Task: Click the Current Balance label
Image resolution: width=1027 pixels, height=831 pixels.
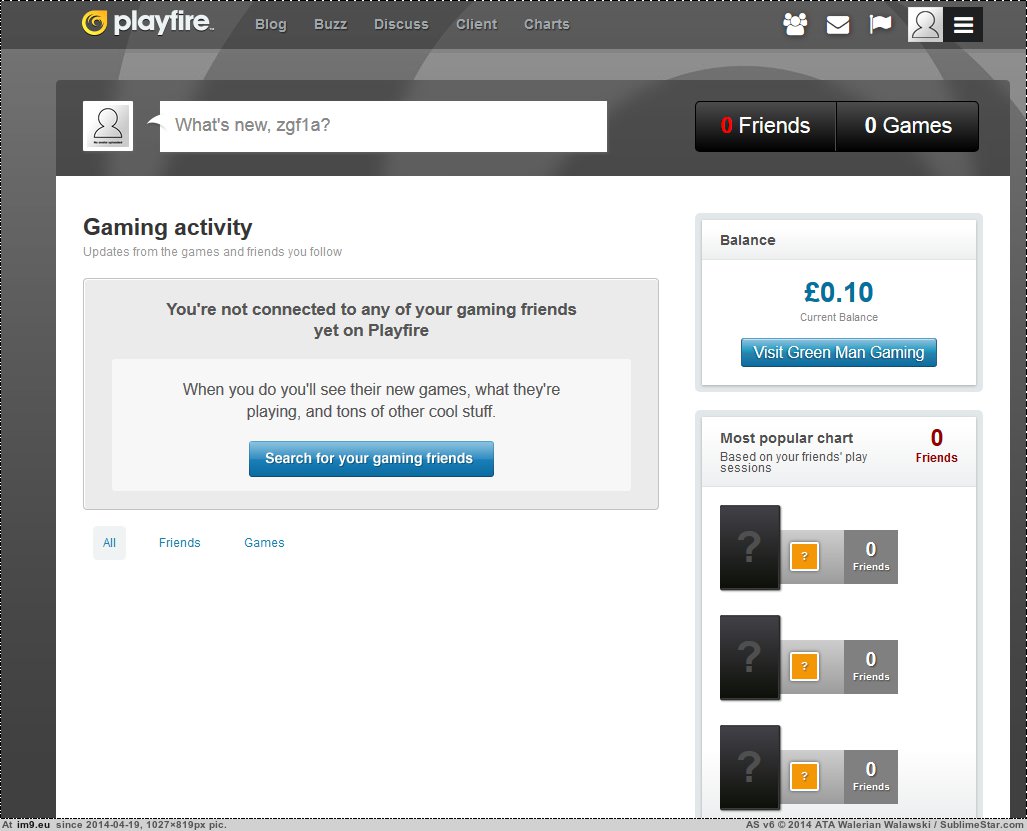Action: [838, 317]
